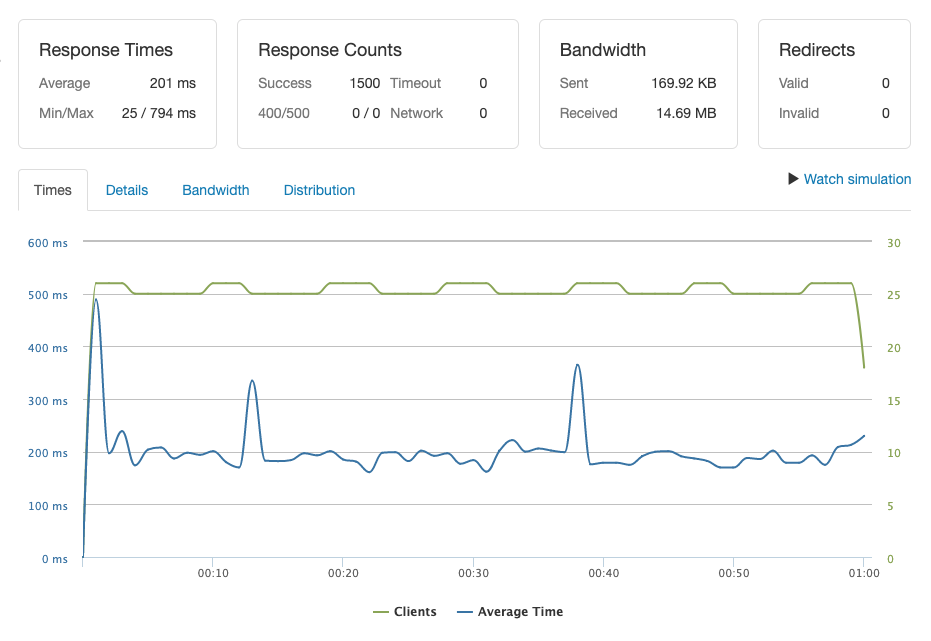Image resolution: width=931 pixels, height=641 pixels.
Task: Click the Redirects card heading
Action: tap(817, 50)
